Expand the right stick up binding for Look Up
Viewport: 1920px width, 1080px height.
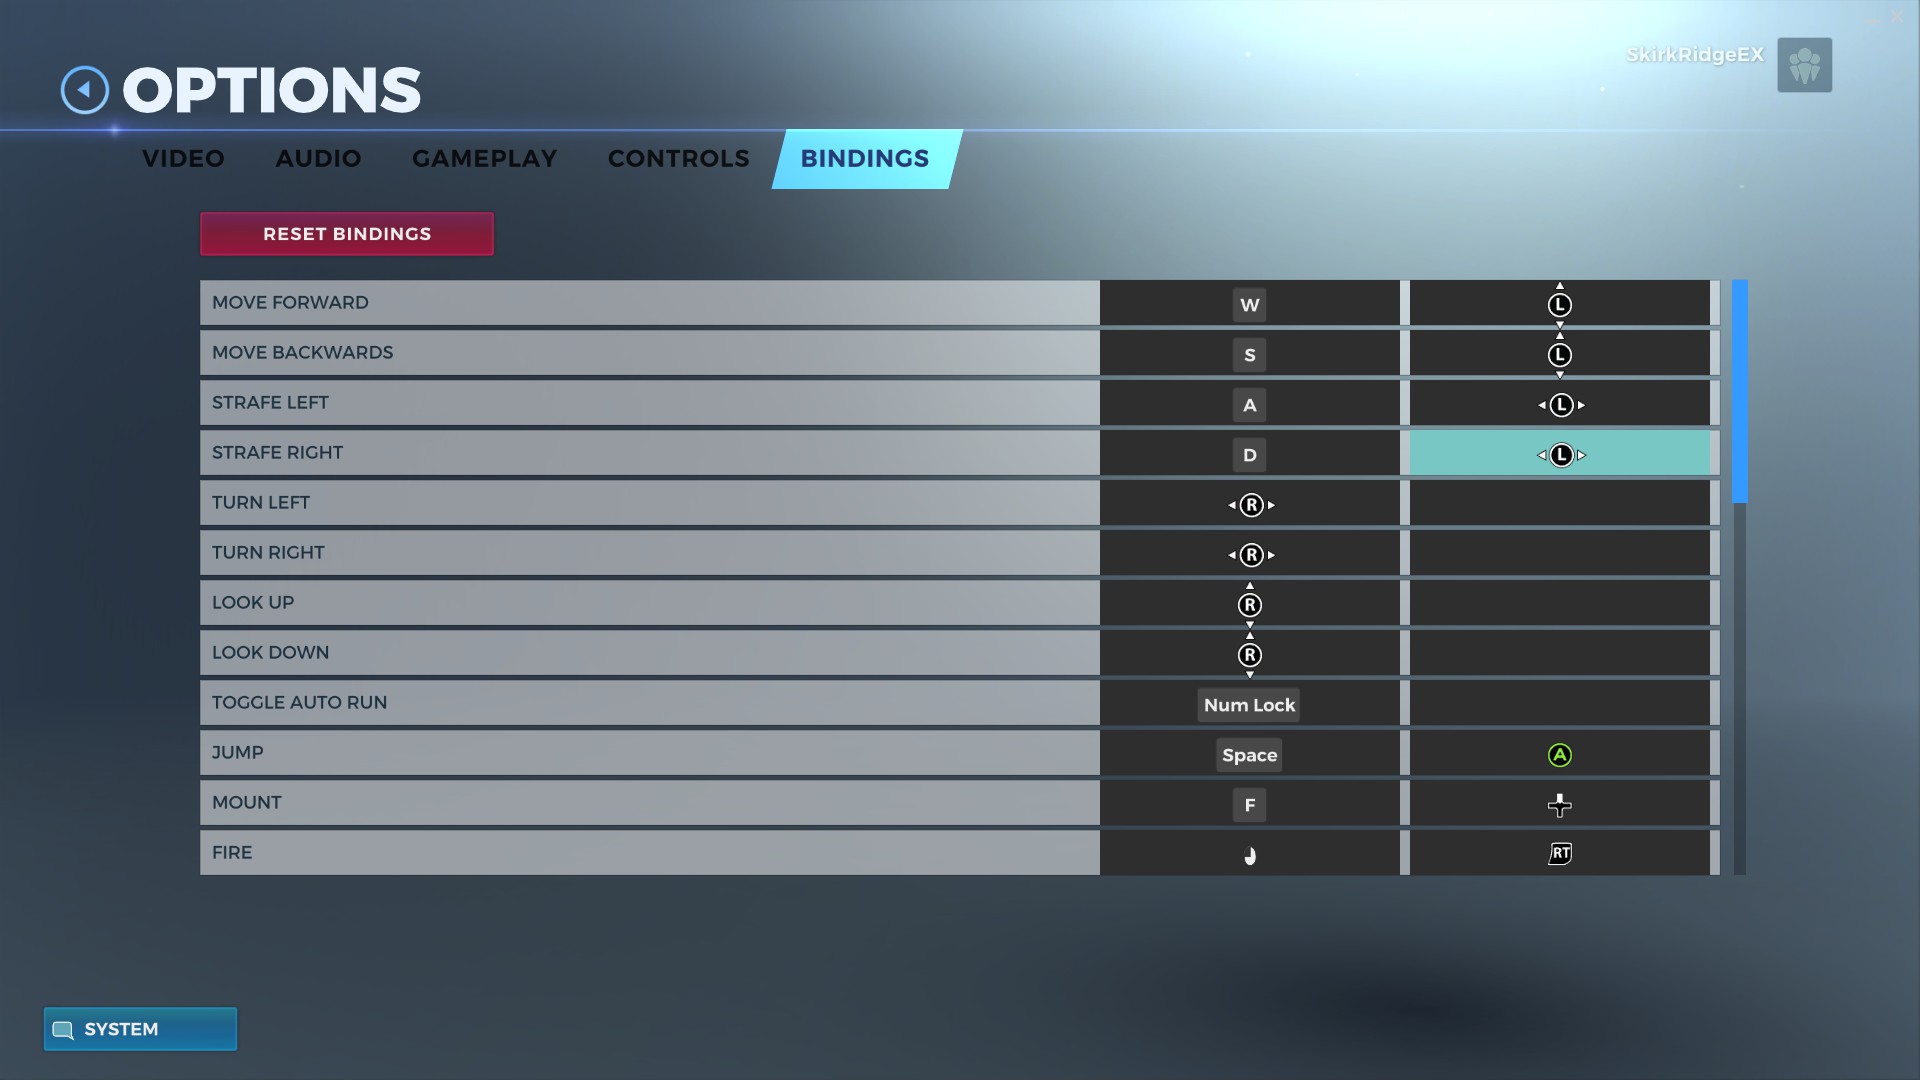coord(1249,604)
